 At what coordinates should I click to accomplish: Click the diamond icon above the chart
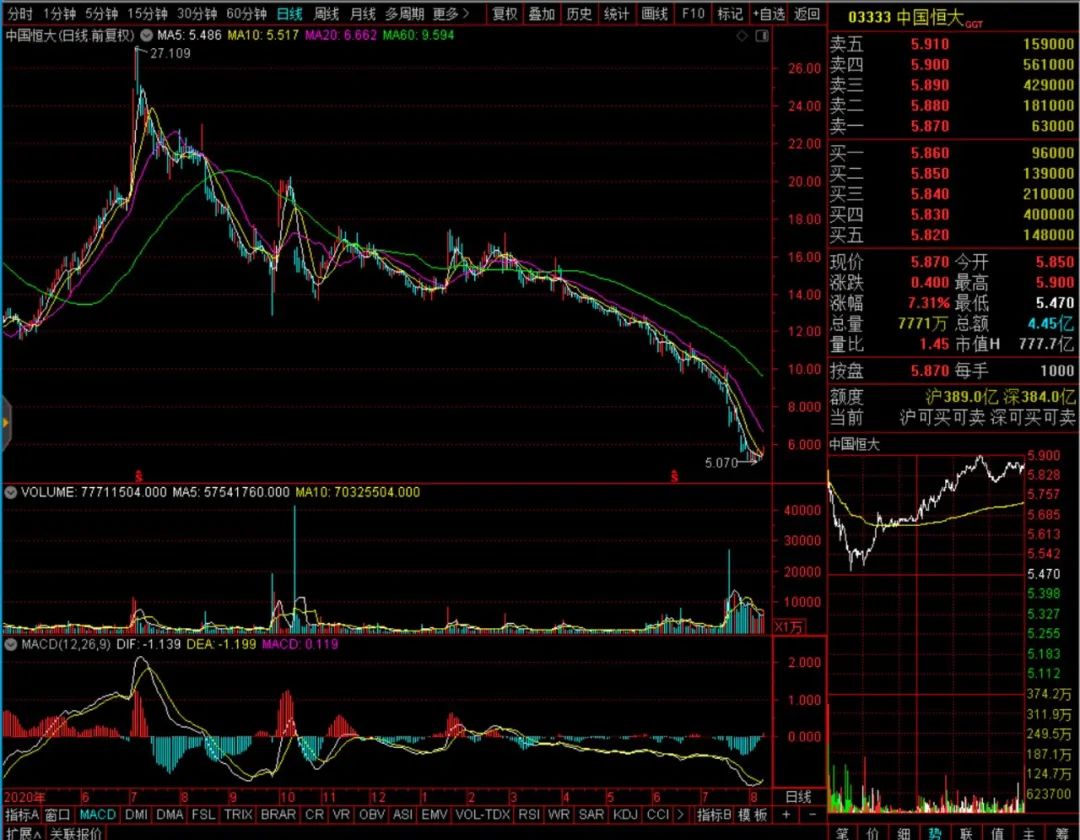tap(742, 36)
